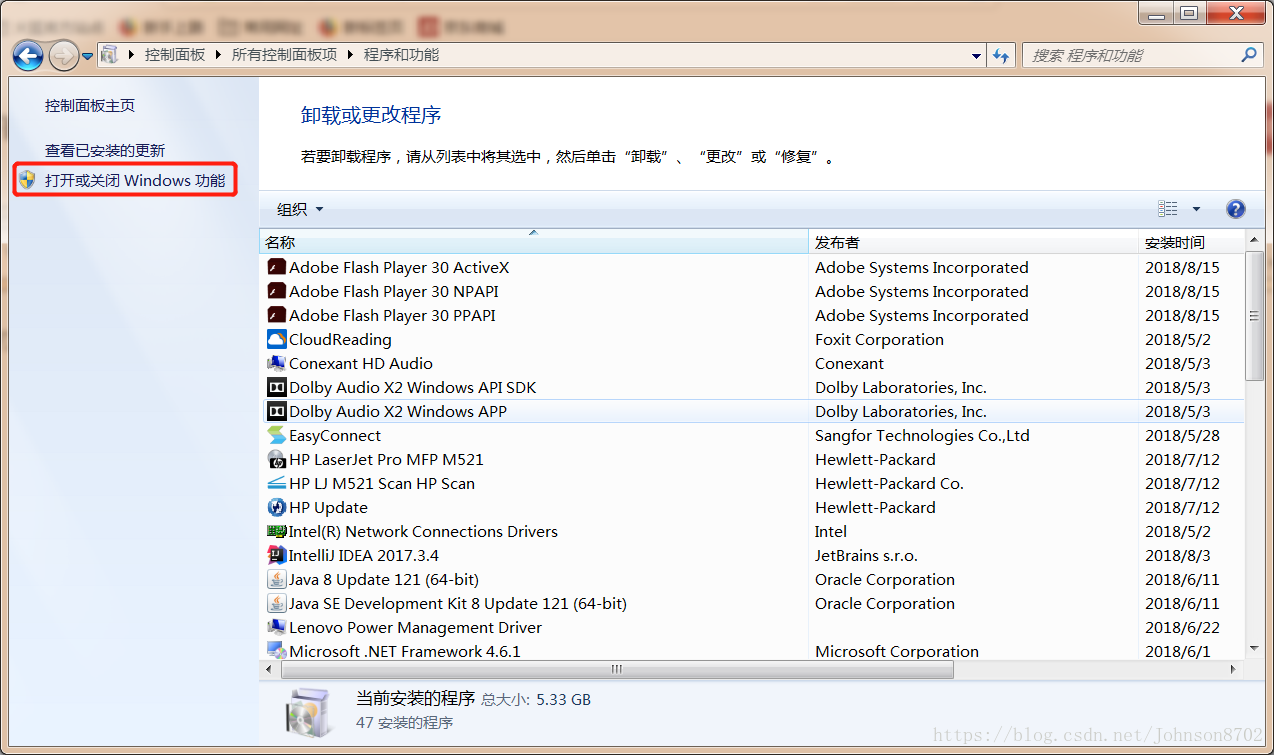The width and height of the screenshot is (1274, 755).
Task: Click publisher cell Sangfor Technologies Co.,Ltd
Action: click(x=922, y=435)
